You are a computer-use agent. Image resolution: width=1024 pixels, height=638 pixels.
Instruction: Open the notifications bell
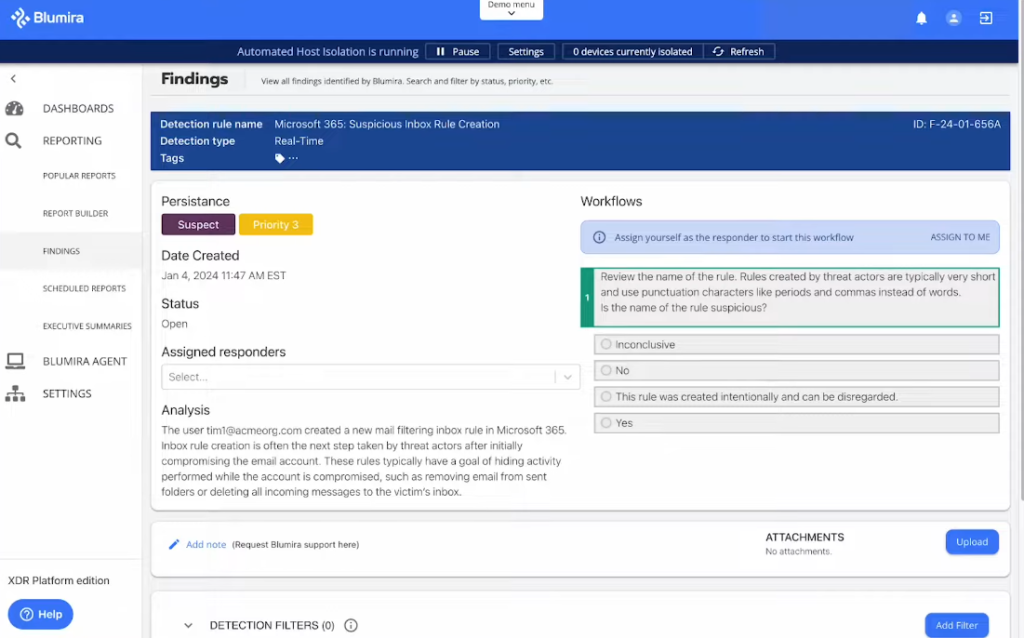(921, 18)
